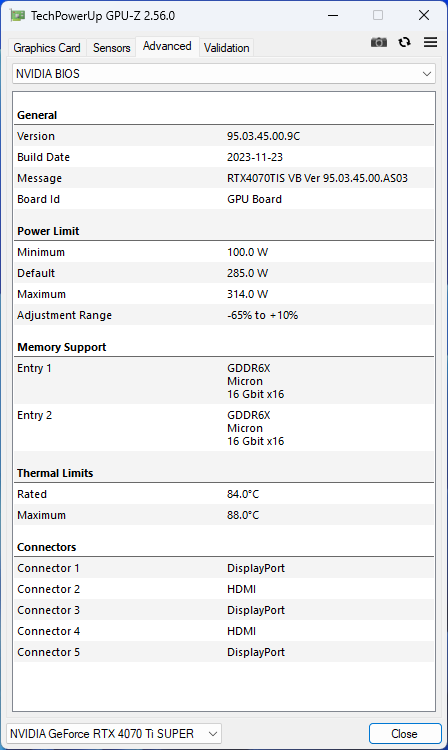The image size is (448, 750).
Task: Select the BIOS Version row
Action: tap(224, 136)
